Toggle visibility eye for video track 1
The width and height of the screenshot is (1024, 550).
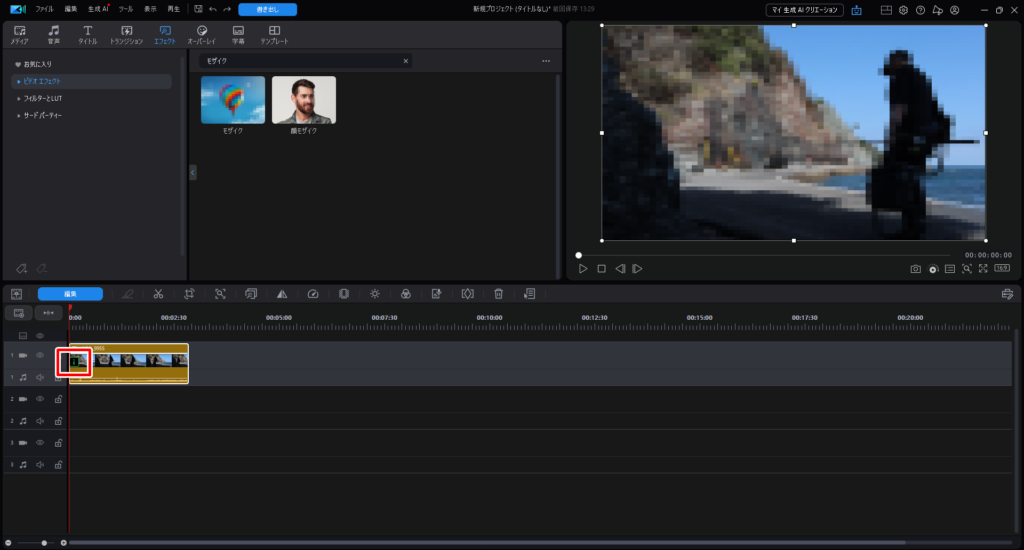point(40,355)
